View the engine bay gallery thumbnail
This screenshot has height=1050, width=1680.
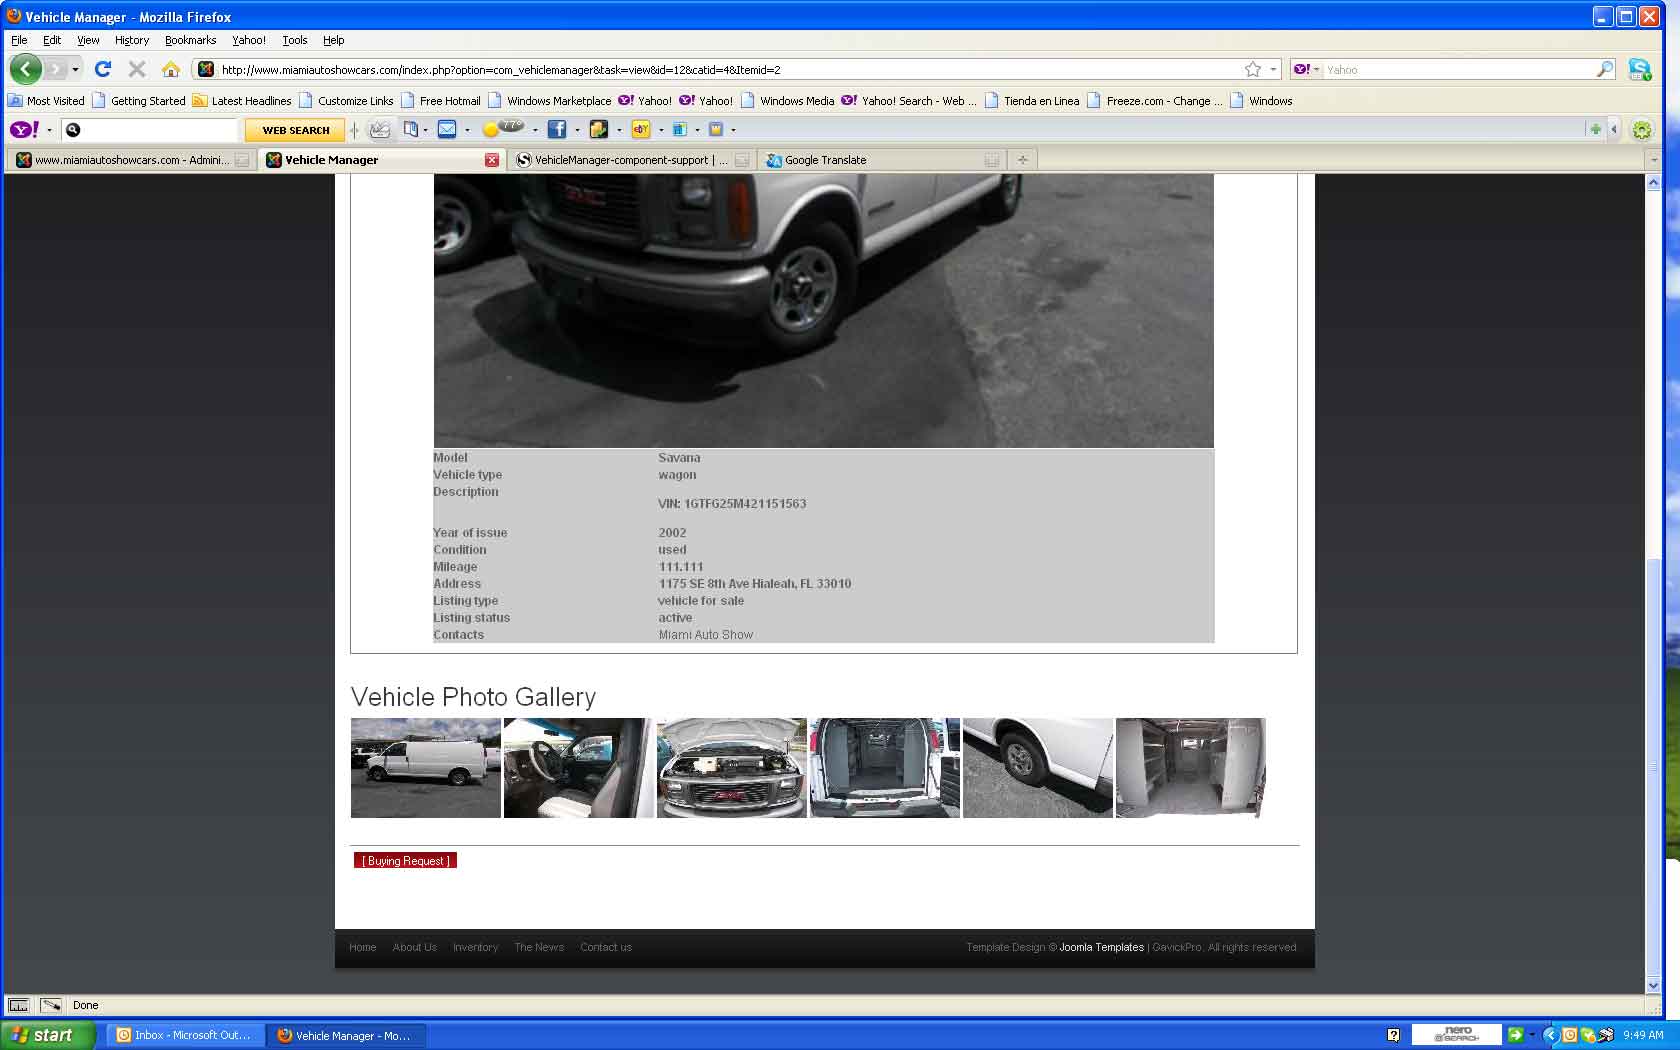731,768
